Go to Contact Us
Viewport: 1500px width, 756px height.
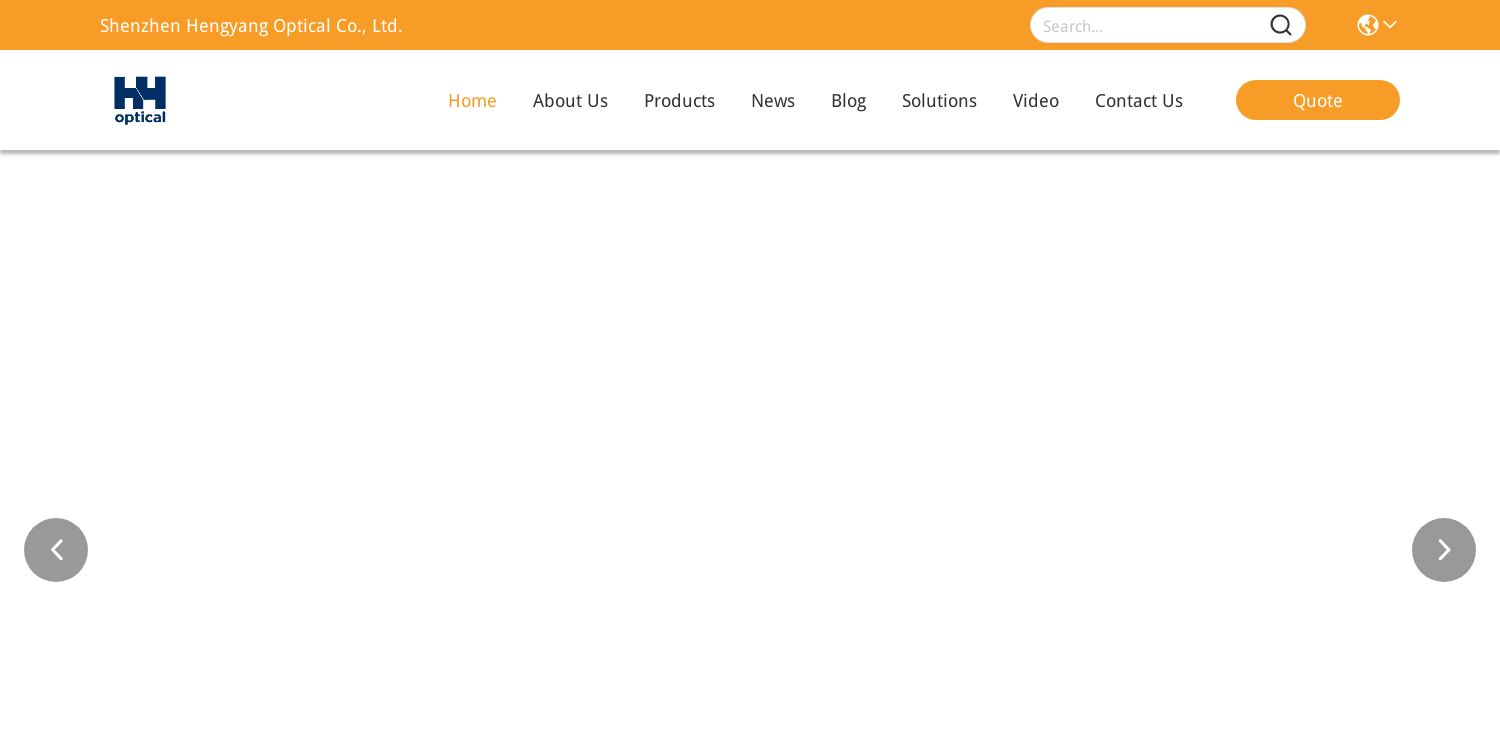(1139, 100)
